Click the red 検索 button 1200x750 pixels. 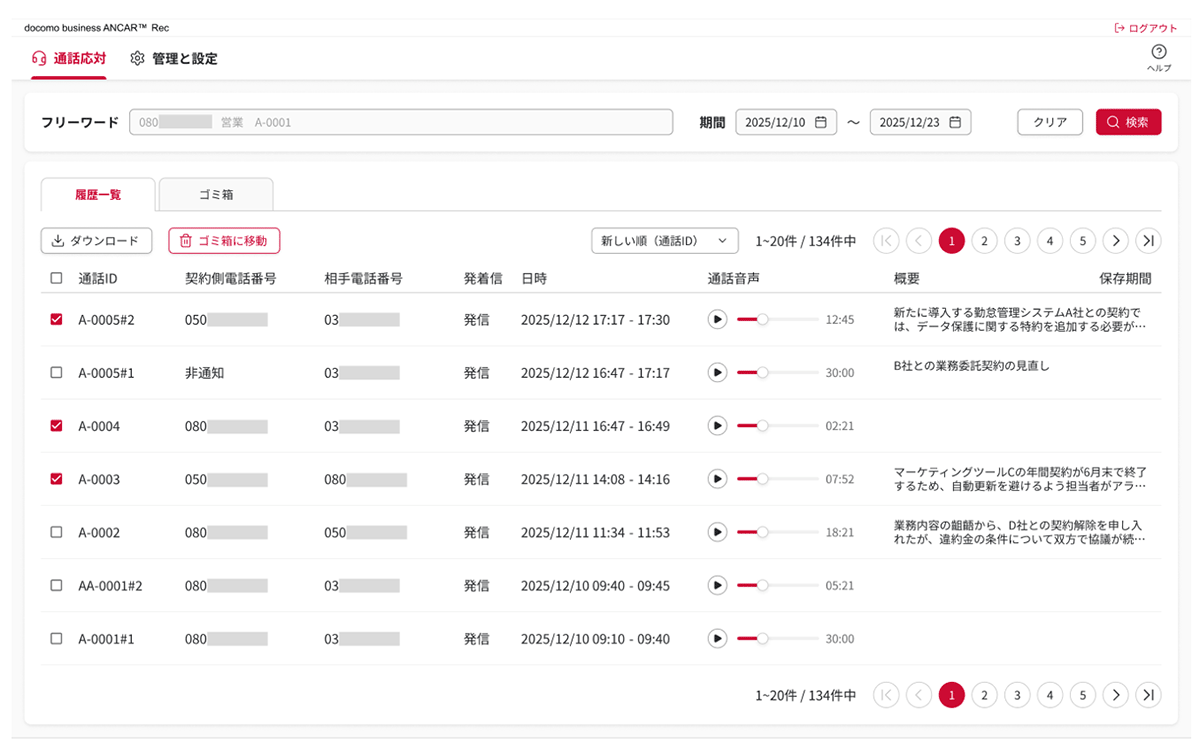coord(1128,122)
